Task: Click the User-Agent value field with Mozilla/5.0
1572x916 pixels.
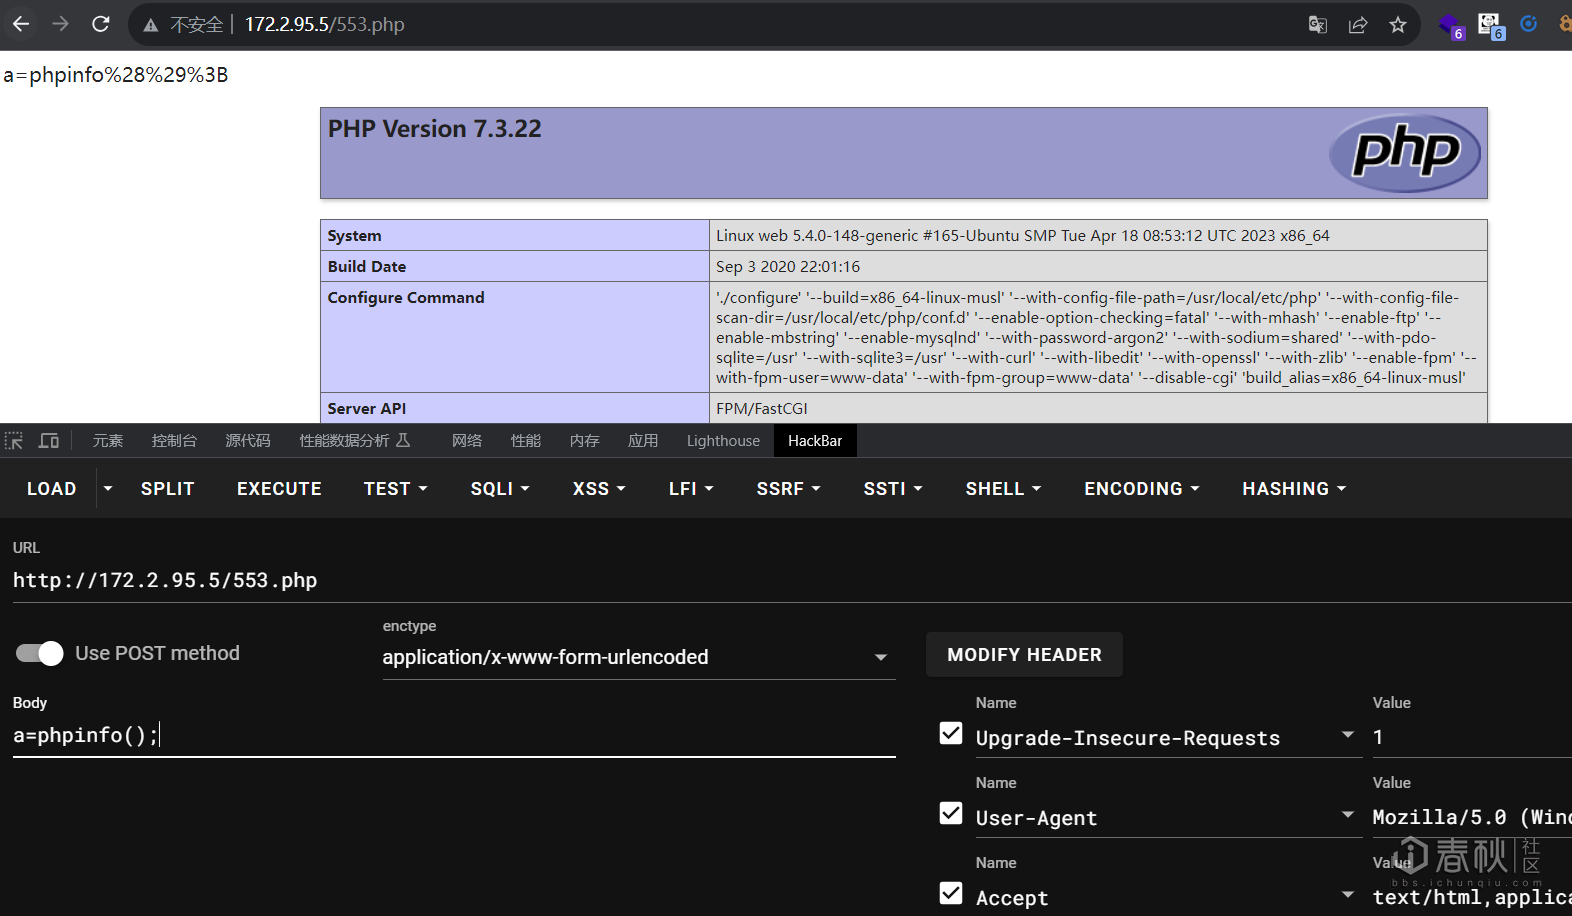Action: tap(1472, 817)
